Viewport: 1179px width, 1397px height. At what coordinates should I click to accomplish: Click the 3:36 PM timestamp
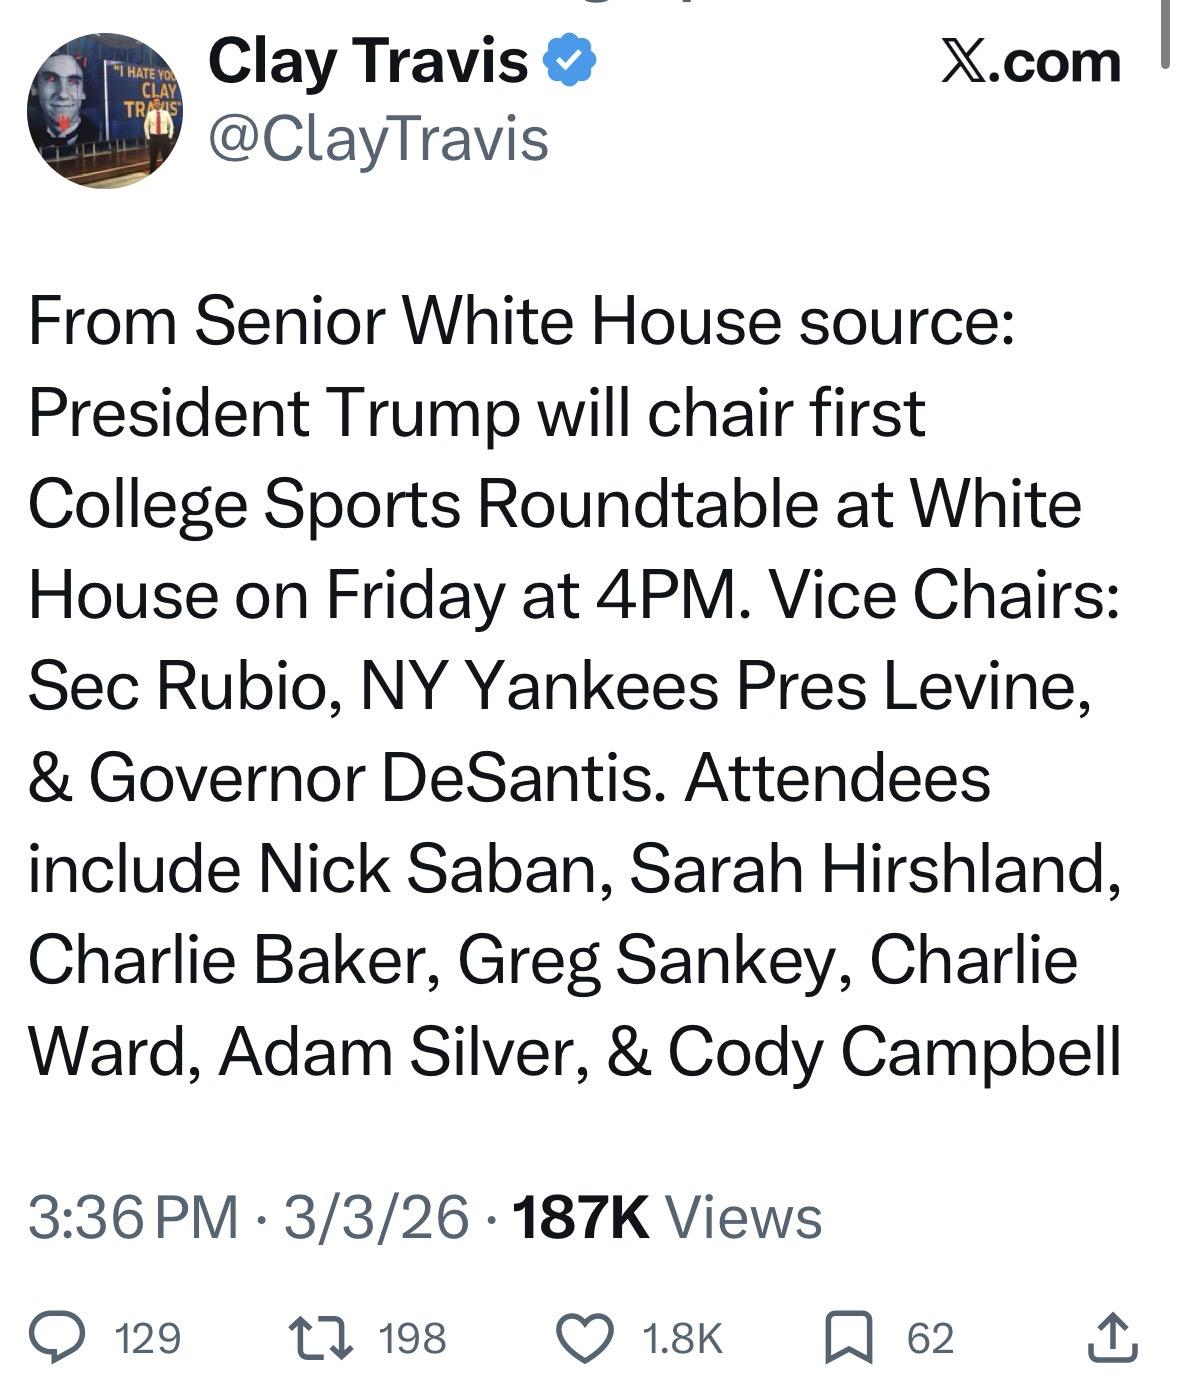pos(133,1218)
